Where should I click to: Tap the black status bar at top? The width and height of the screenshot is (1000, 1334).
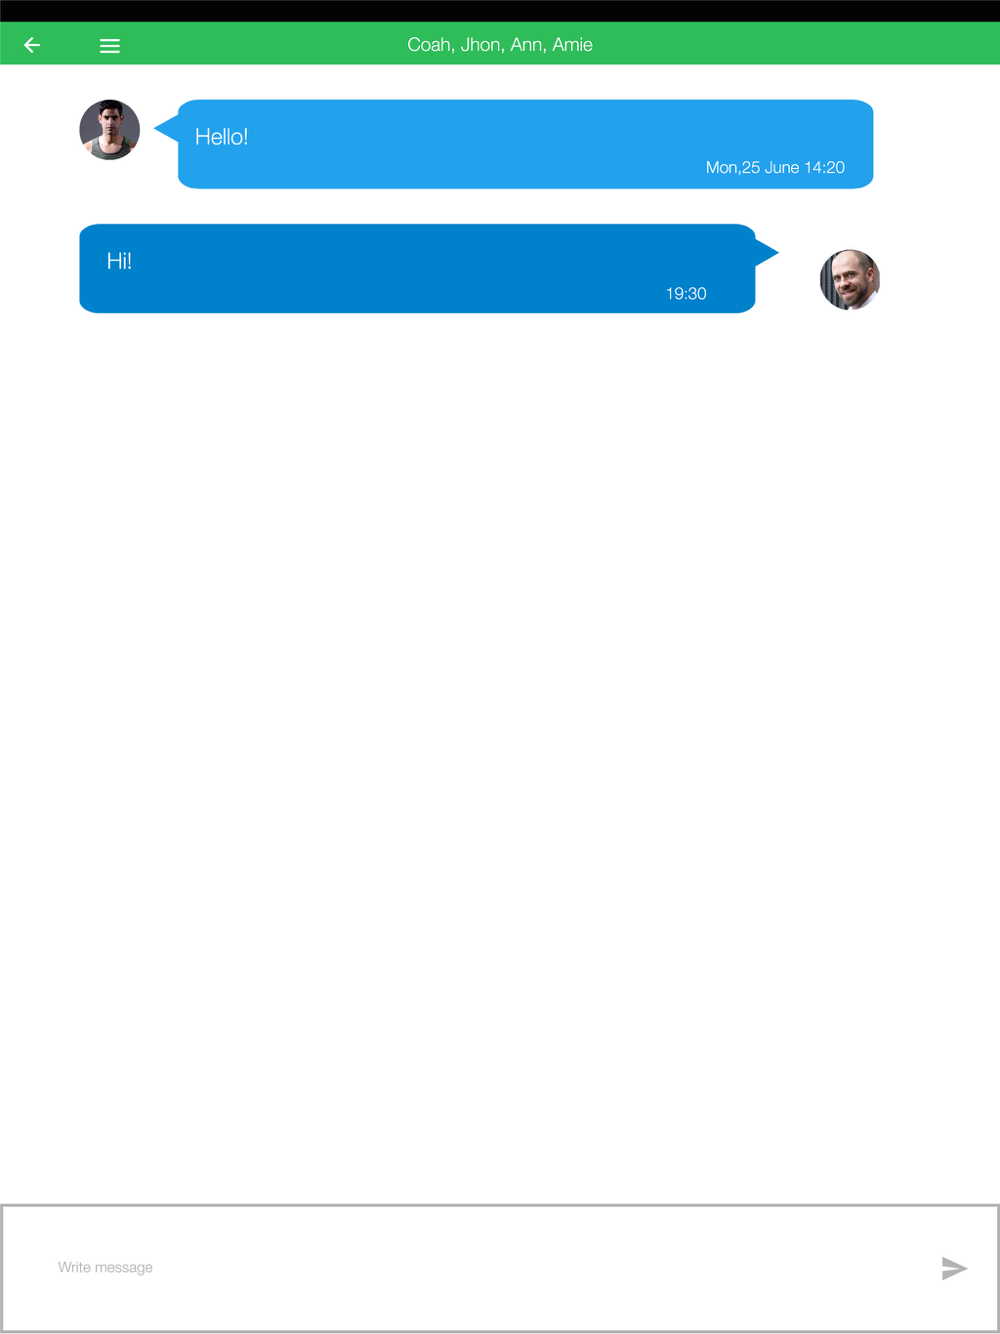click(x=500, y=11)
